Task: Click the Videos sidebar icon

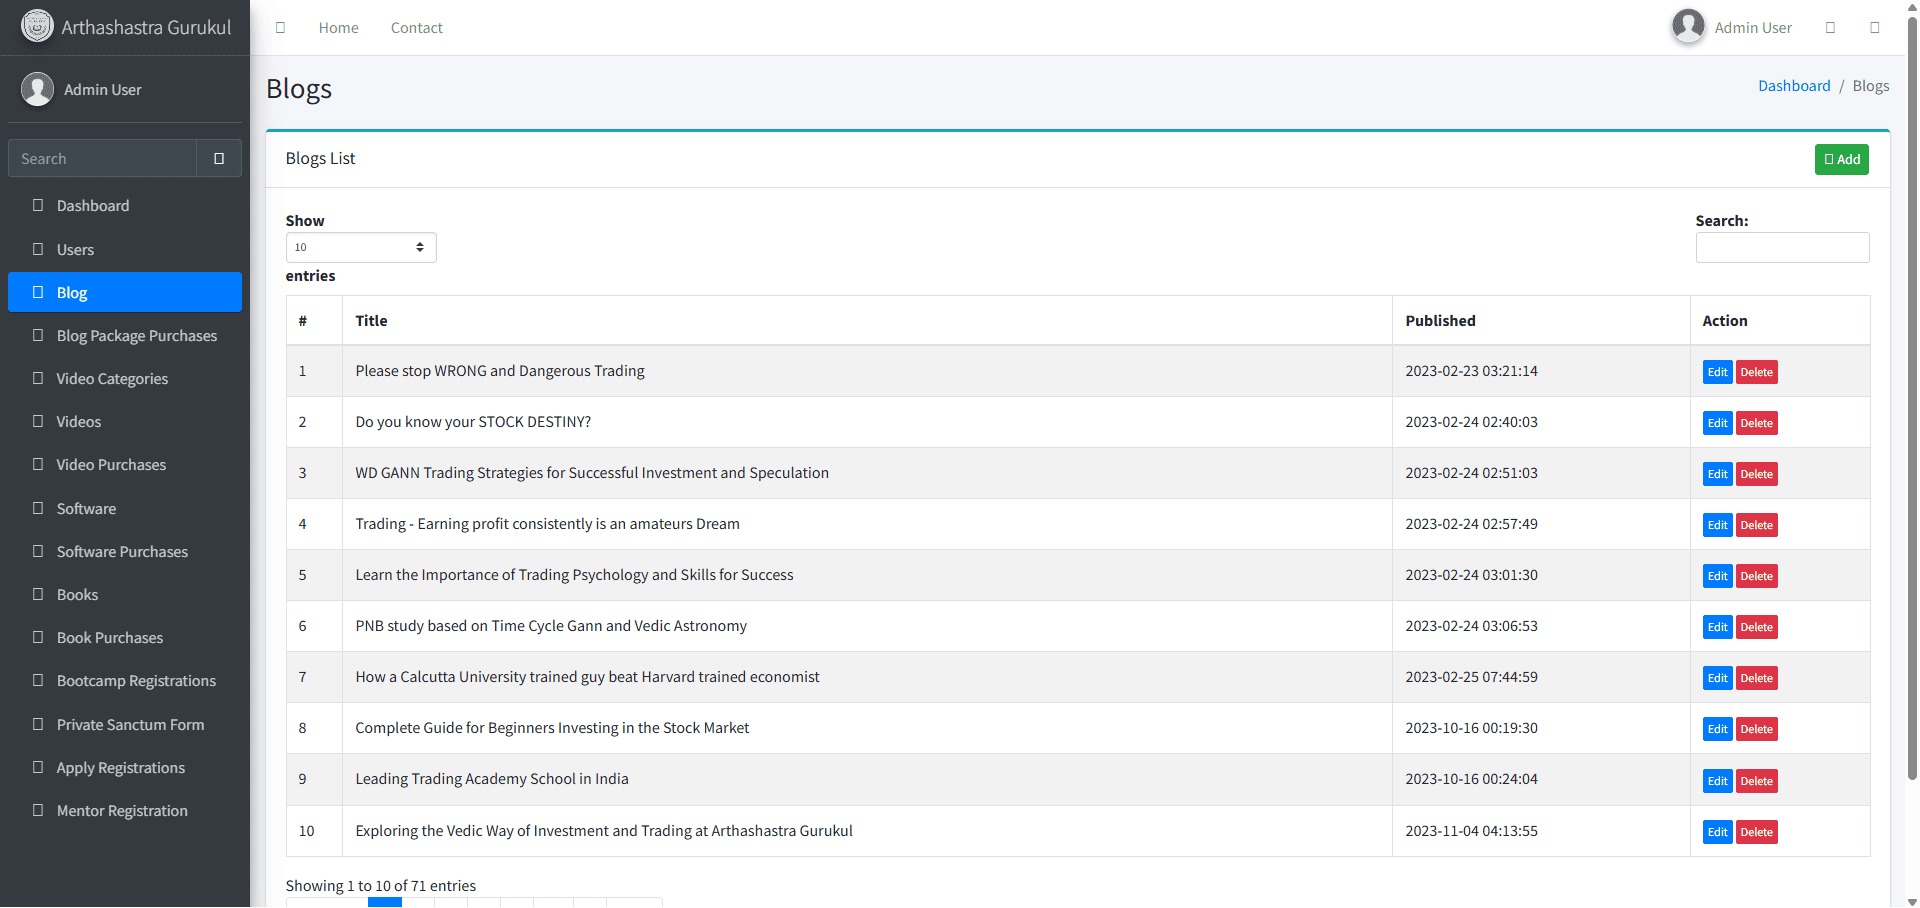Action: click(38, 421)
